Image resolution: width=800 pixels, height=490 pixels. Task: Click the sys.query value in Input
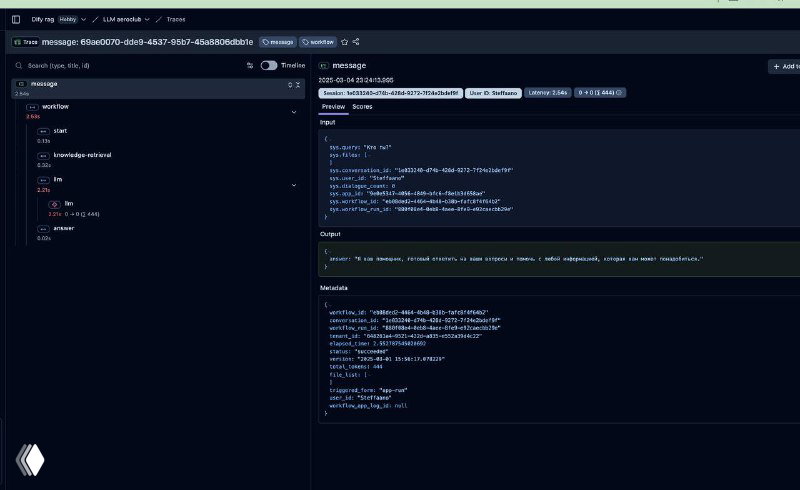pyautogui.click(x=378, y=147)
